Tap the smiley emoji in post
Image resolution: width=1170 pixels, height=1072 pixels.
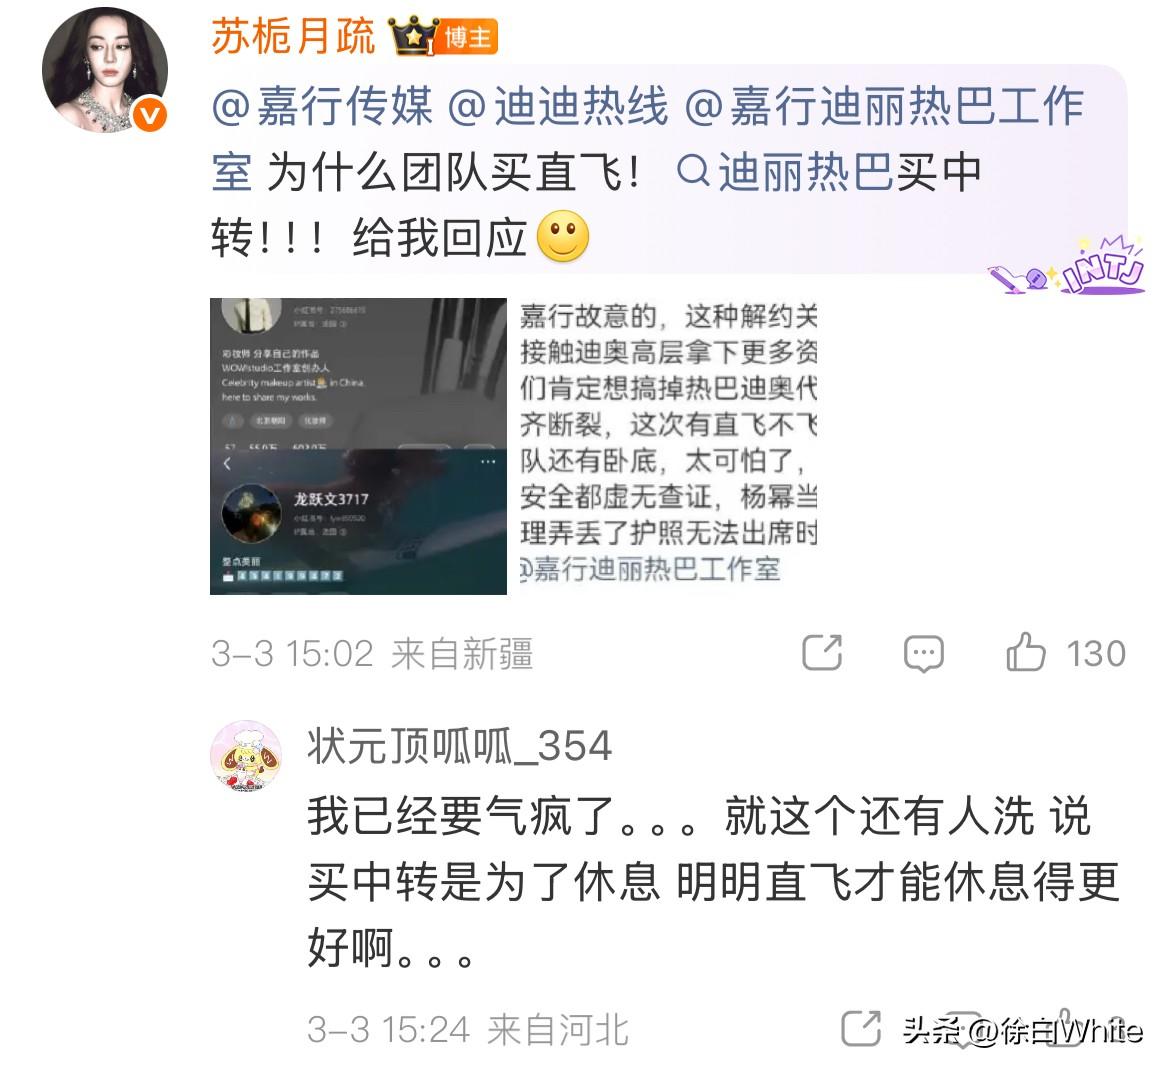click(563, 236)
